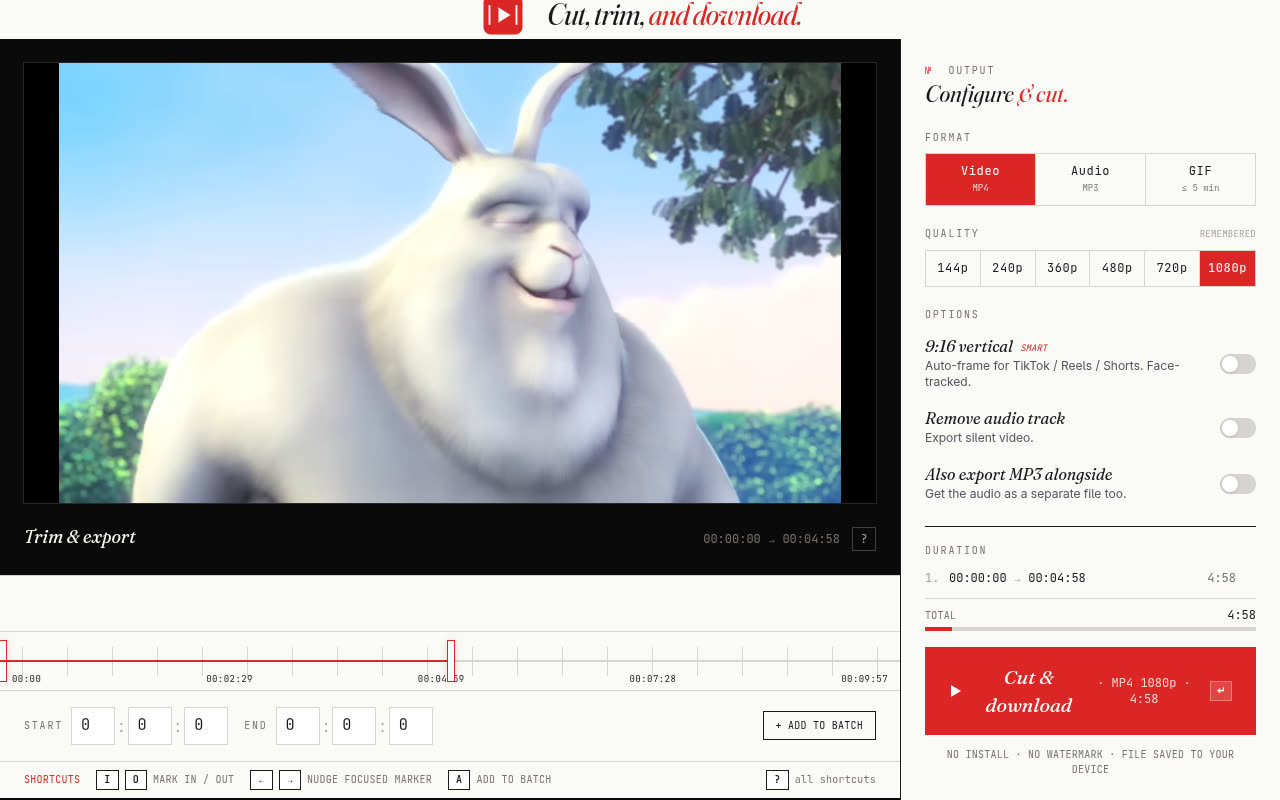Select the end trim handle on timeline
The height and width of the screenshot is (800, 1280).
click(451, 661)
